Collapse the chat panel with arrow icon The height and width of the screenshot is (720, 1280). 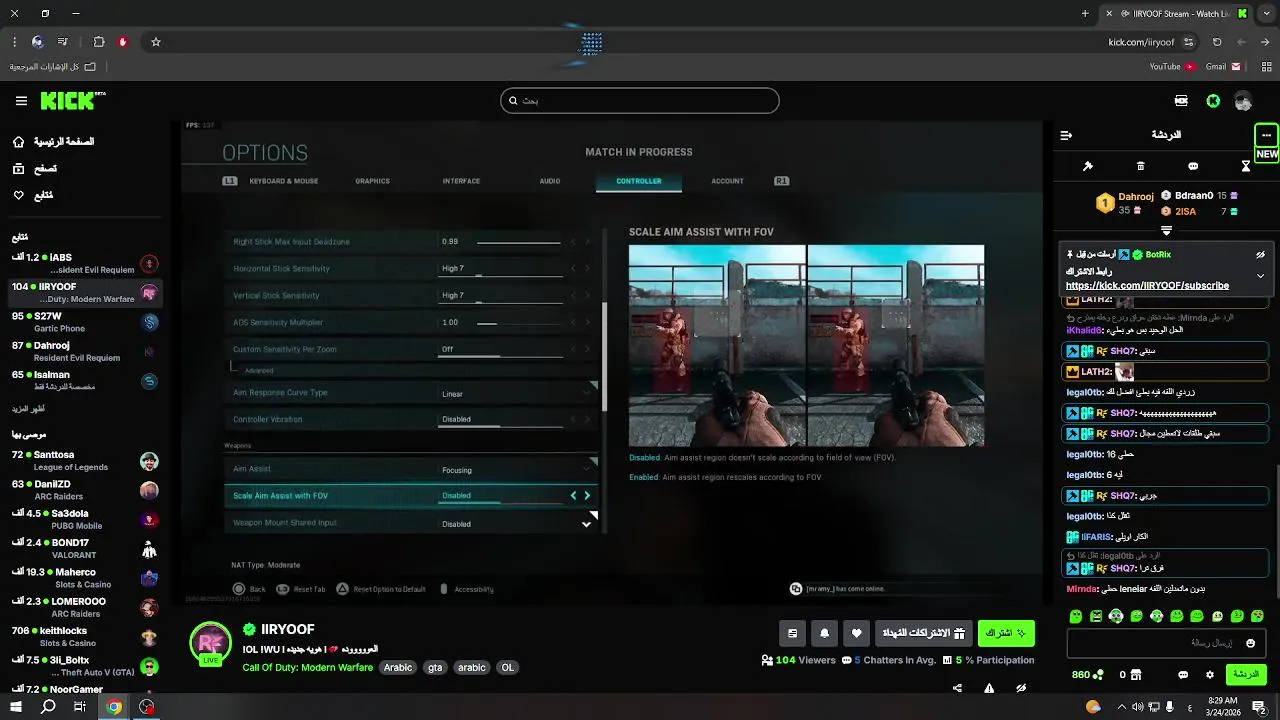click(x=1066, y=135)
